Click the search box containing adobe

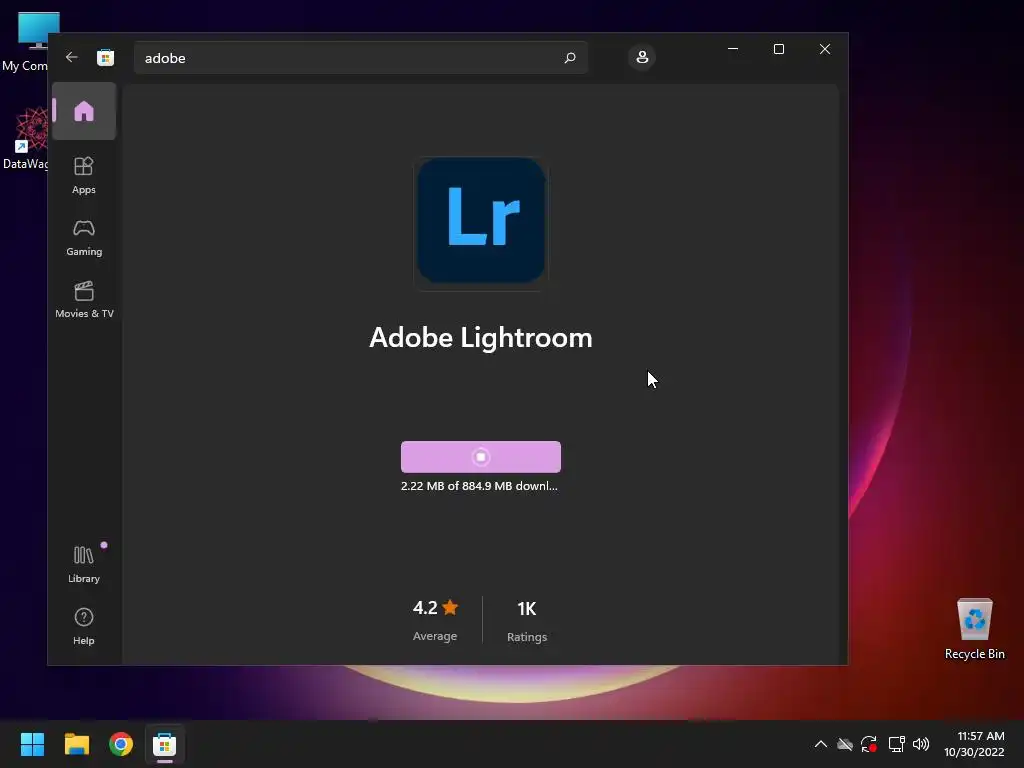pyautogui.click(x=360, y=57)
